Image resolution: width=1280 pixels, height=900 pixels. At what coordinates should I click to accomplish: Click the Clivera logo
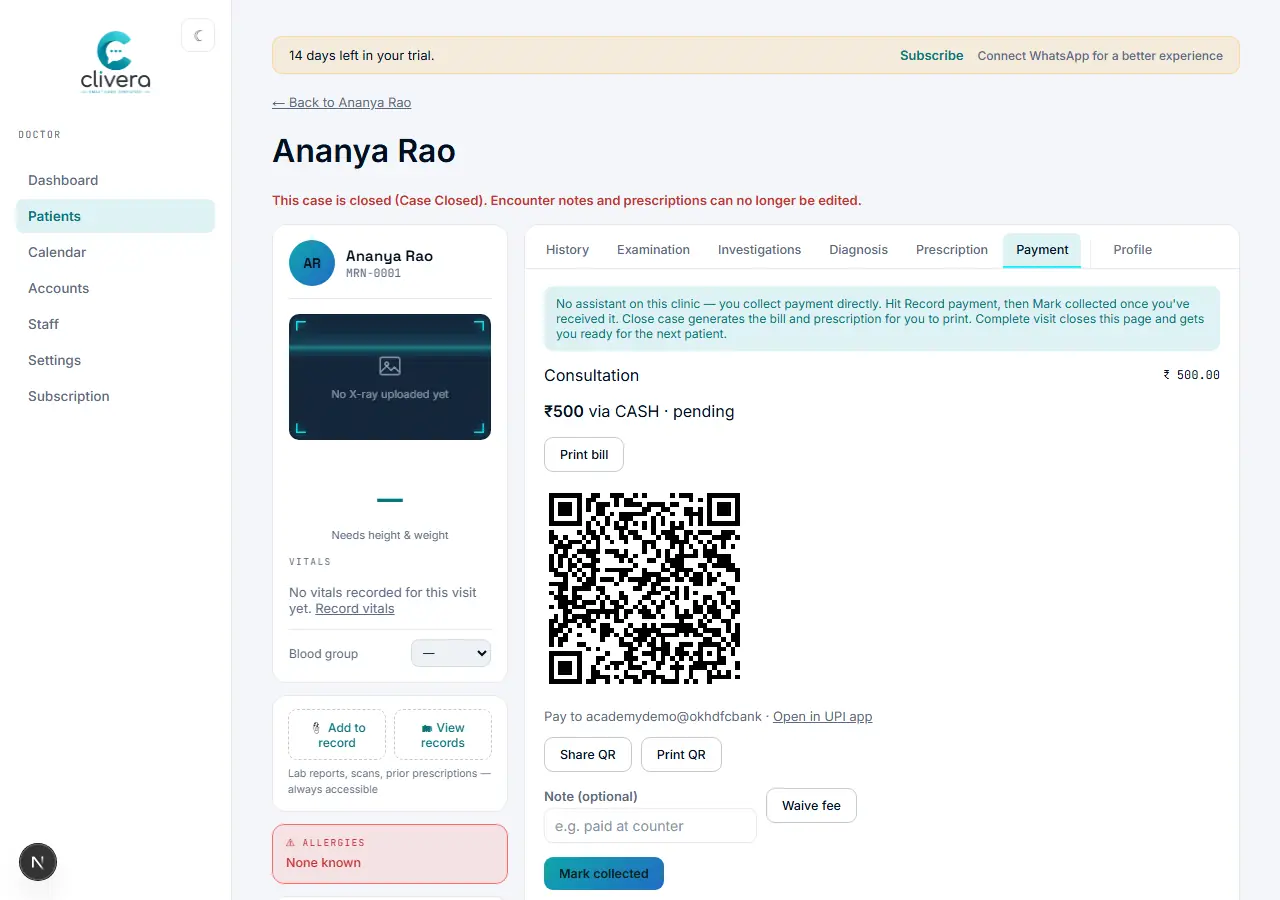coord(116,62)
